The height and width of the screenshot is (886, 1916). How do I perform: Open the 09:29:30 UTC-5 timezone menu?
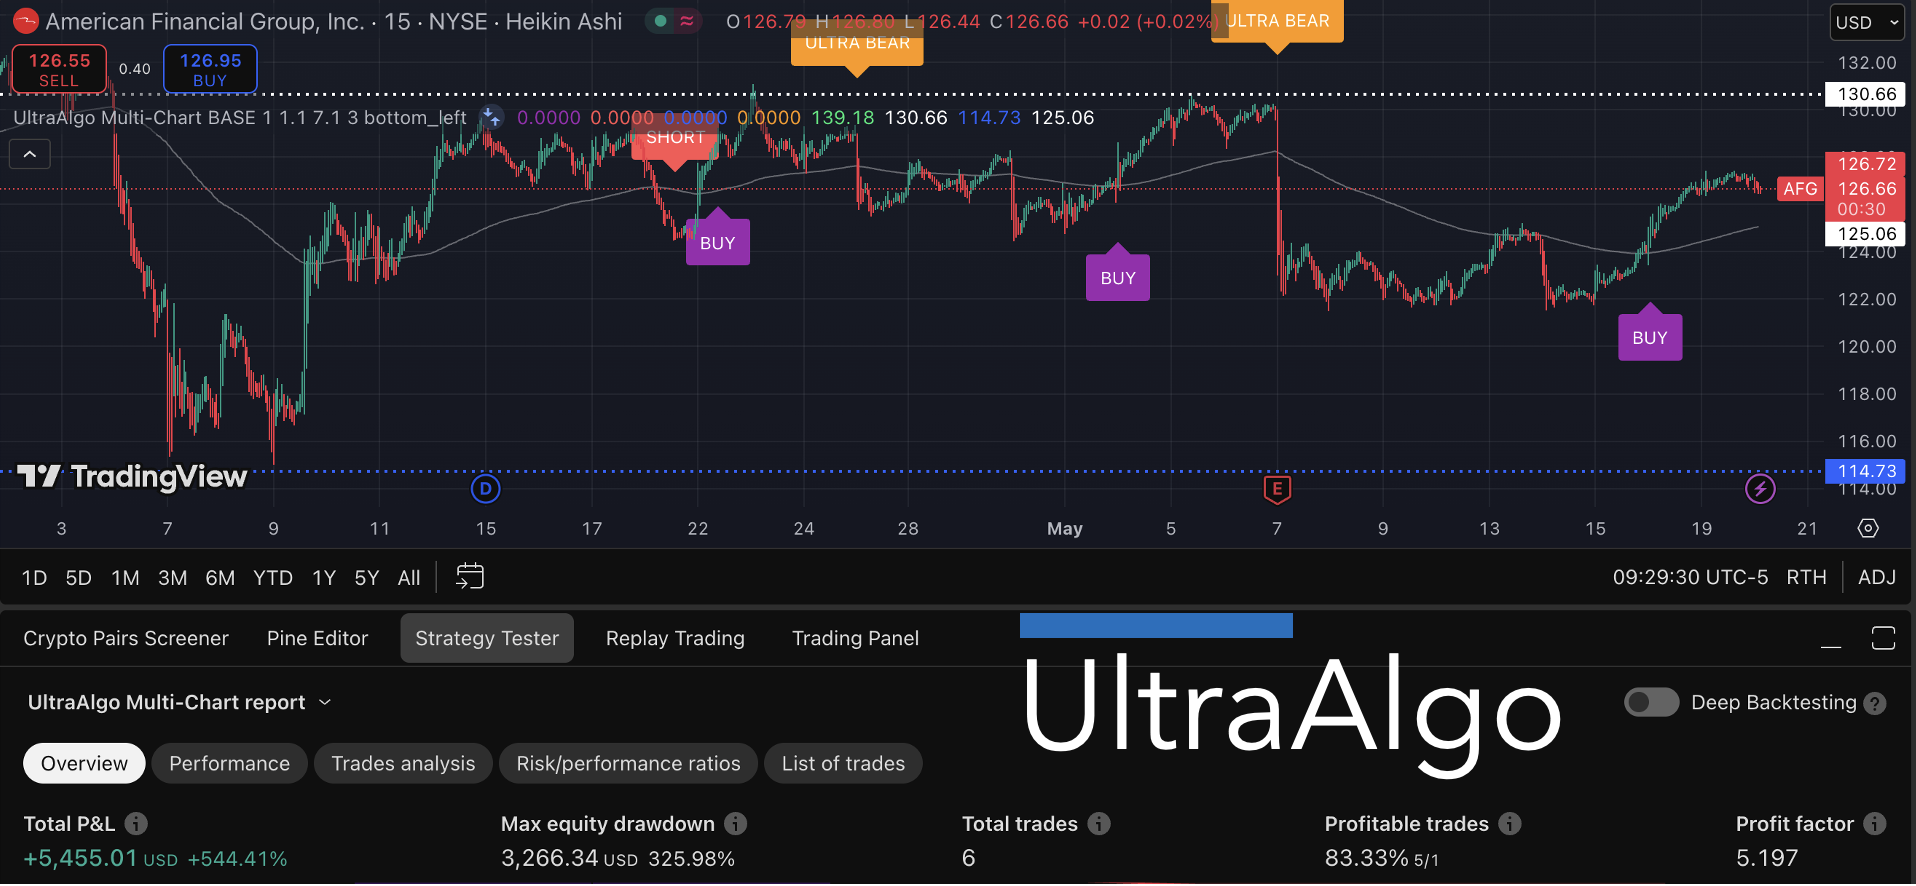click(1690, 577)
